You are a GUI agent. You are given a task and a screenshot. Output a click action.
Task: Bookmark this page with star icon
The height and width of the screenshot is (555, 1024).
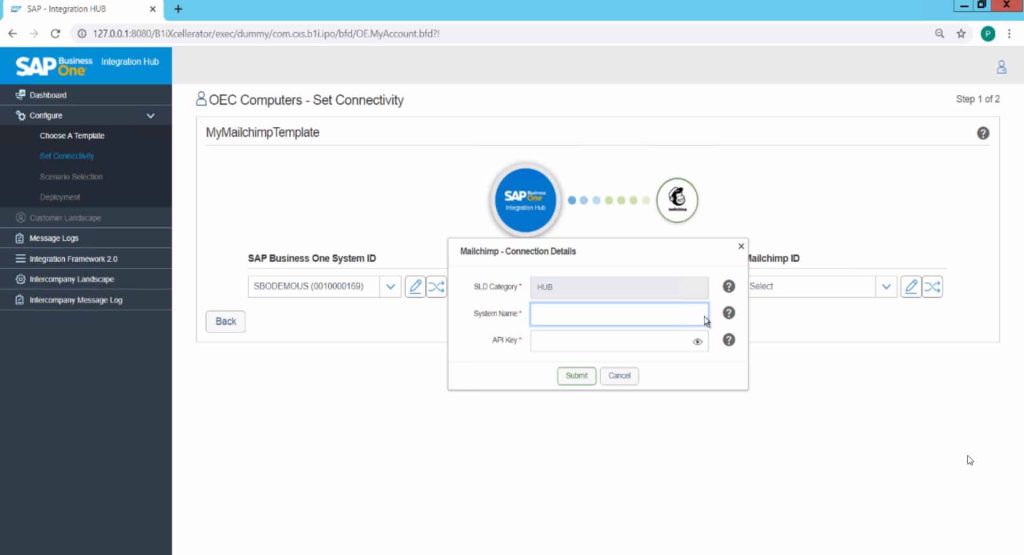pos(961,33)
